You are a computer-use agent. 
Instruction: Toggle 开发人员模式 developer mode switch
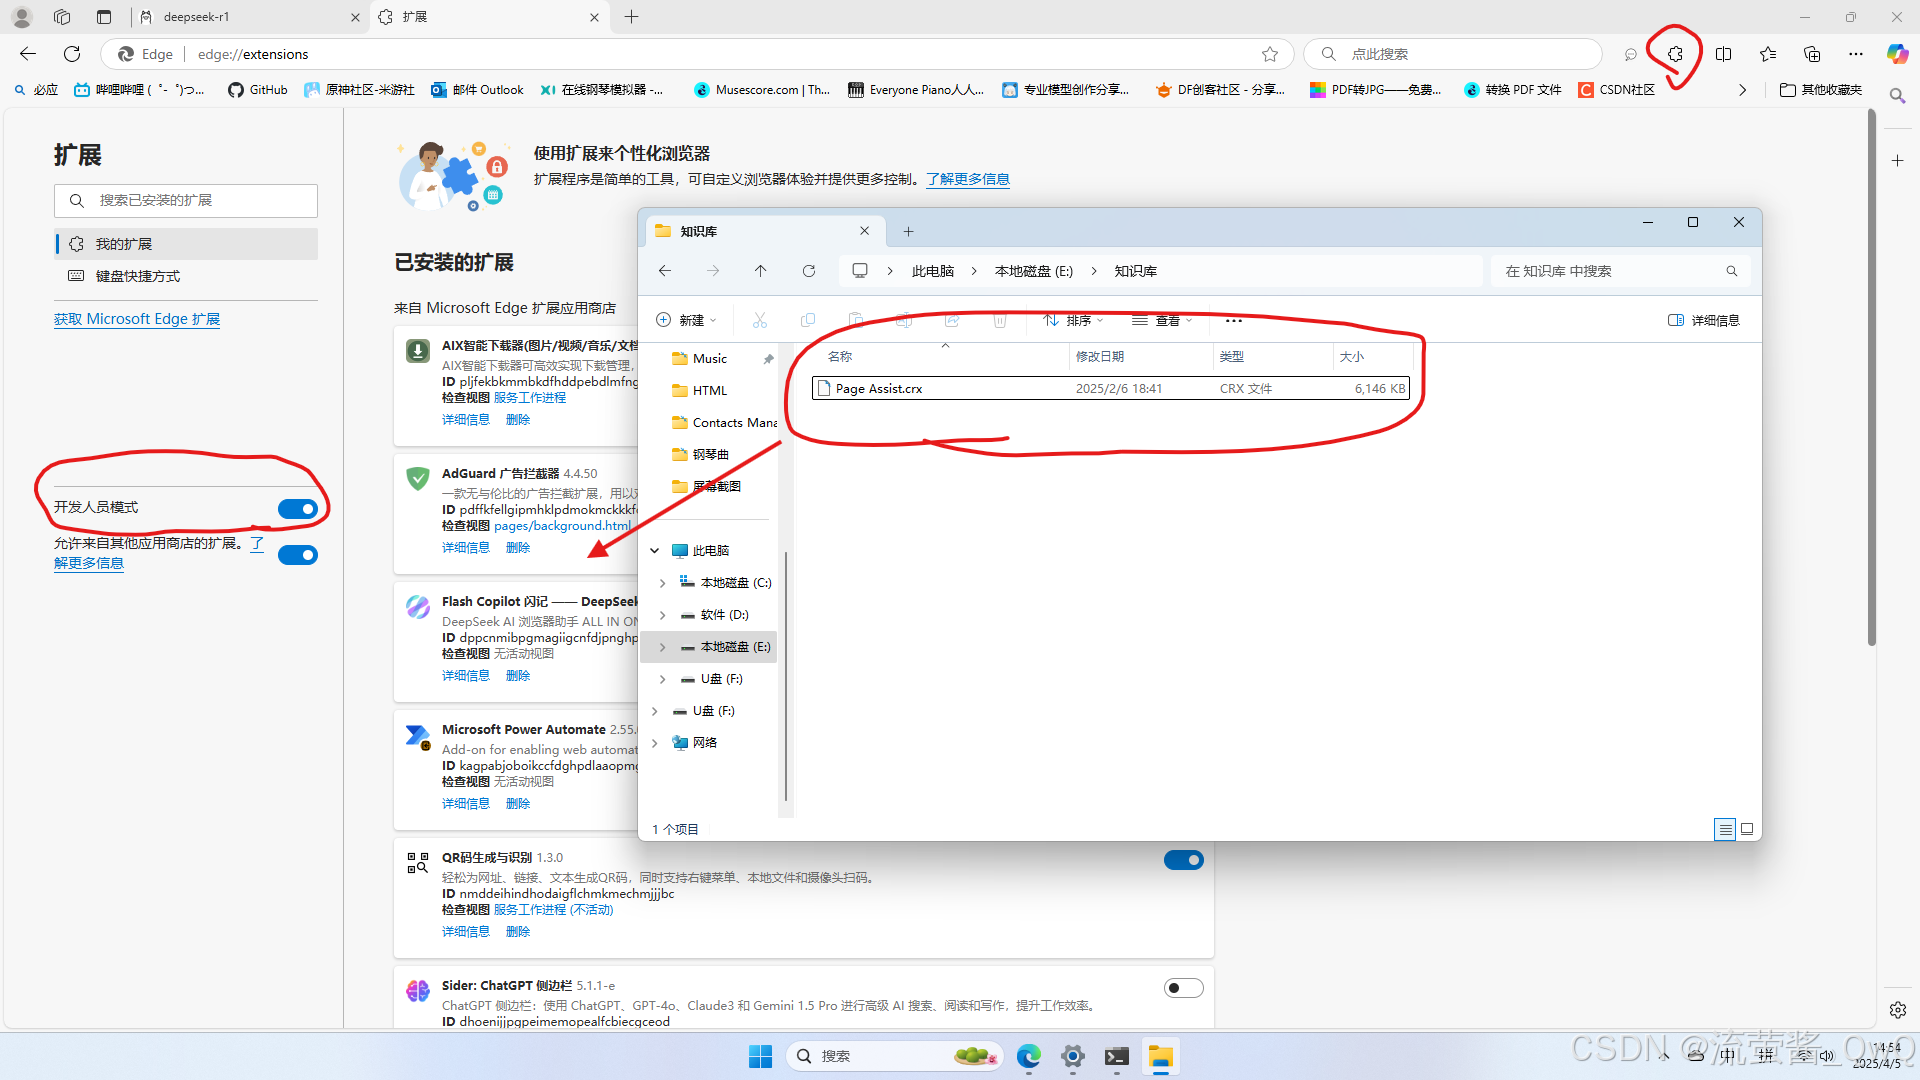click(x=297, y=509)
